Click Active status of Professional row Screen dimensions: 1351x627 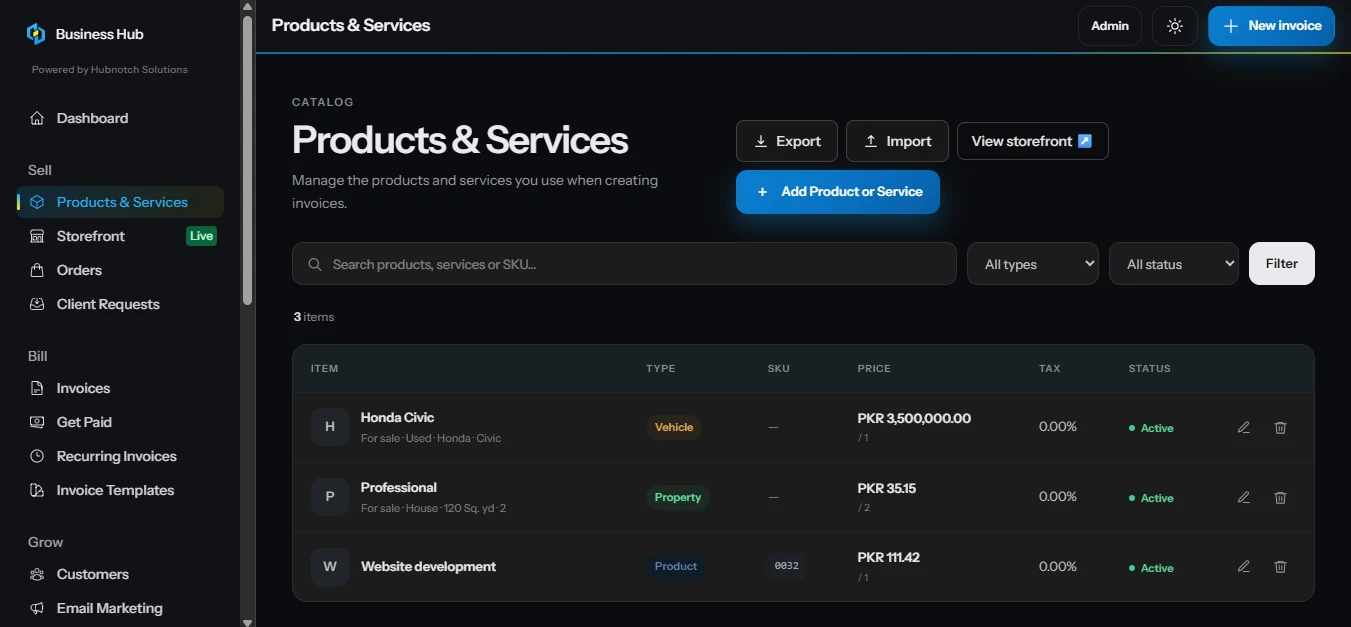[x=1151, y=498]
